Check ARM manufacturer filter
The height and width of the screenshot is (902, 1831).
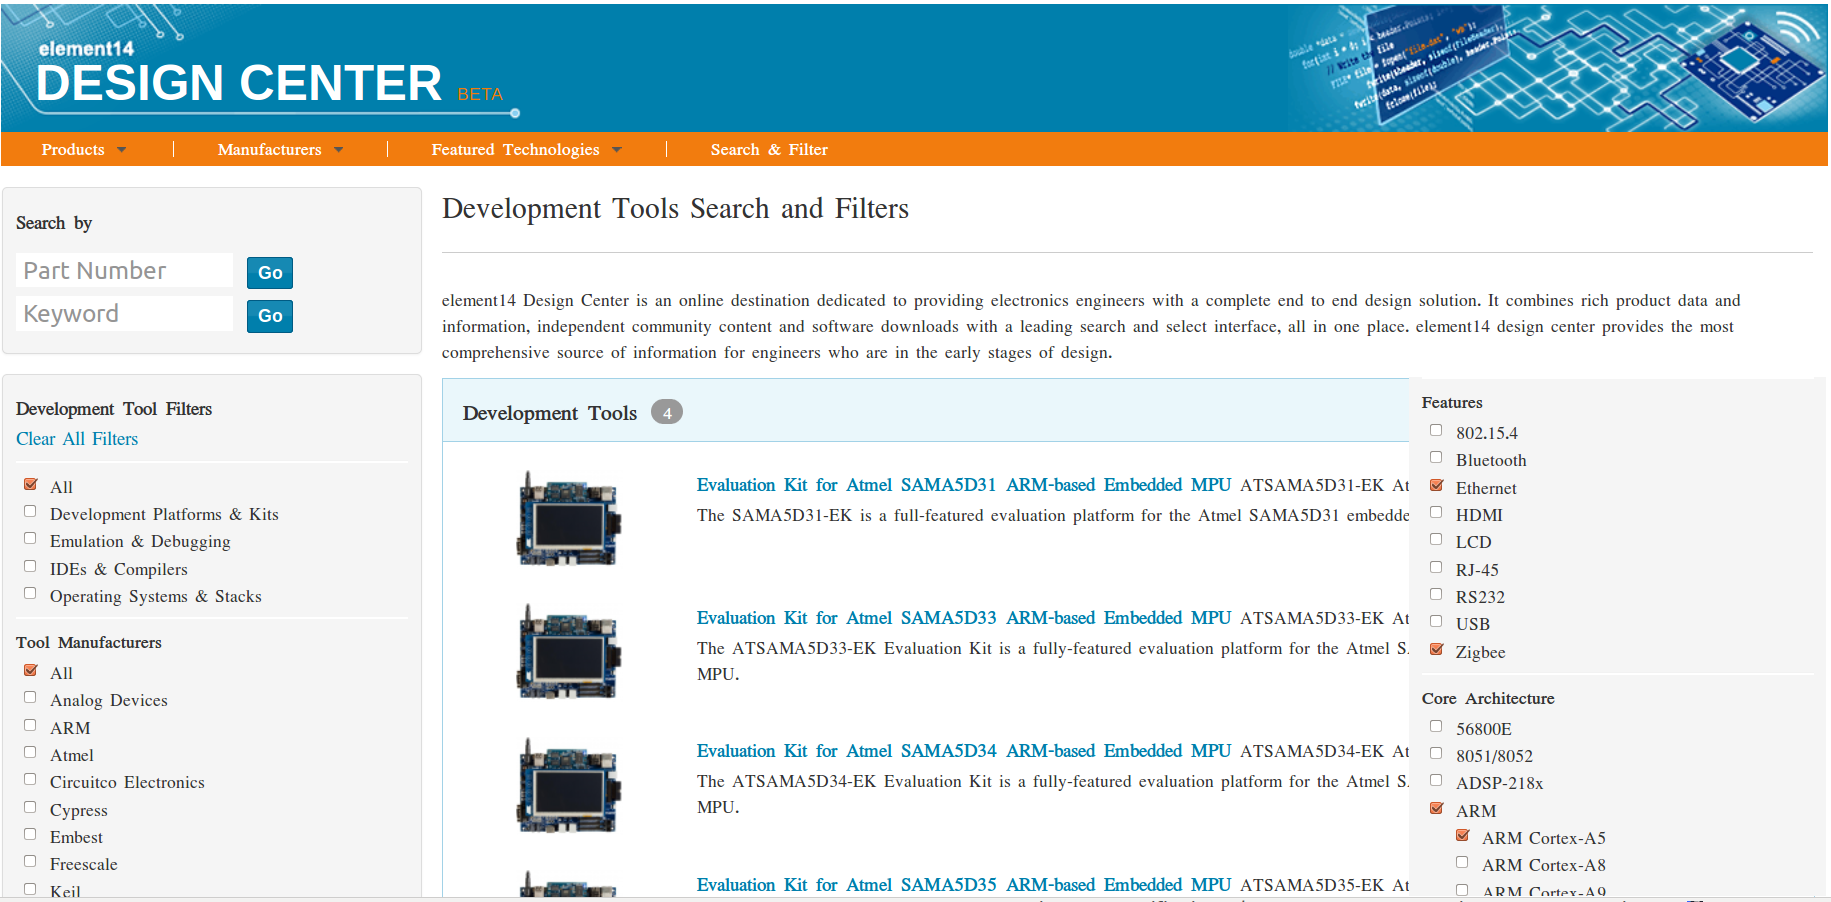click(31, 726)
